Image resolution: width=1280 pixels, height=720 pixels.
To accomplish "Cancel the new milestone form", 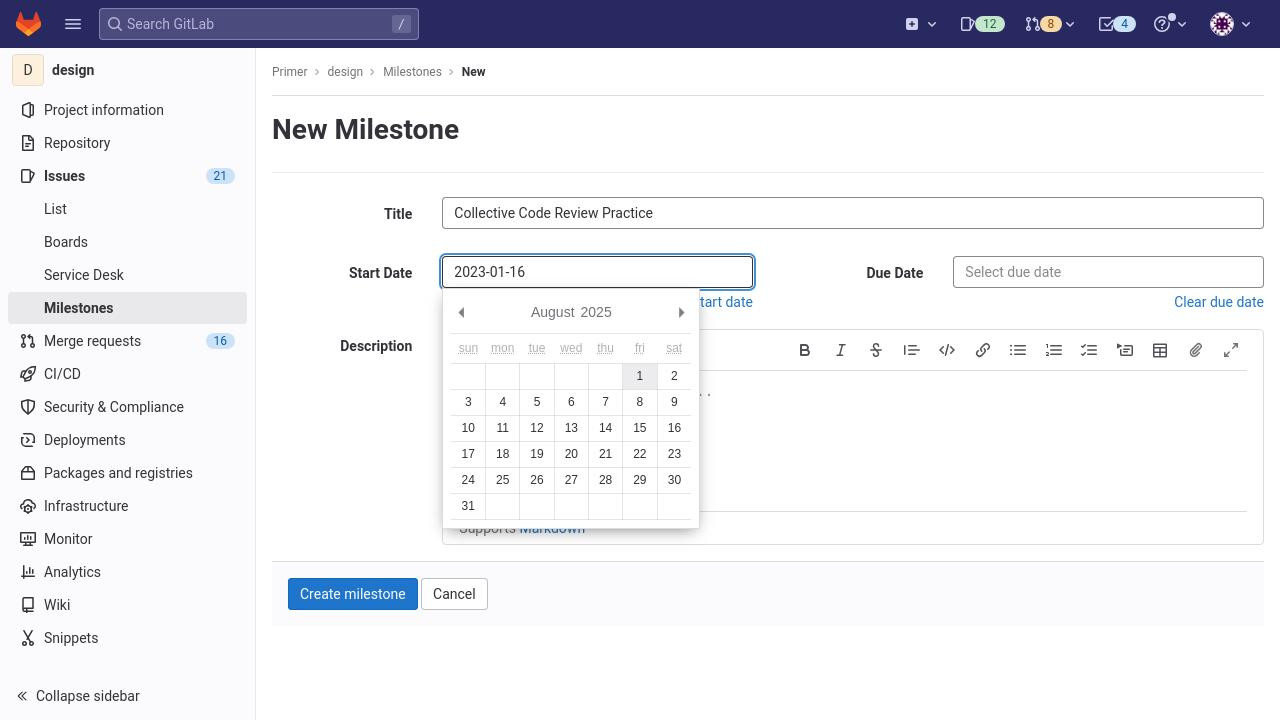I will tap(454, 594).
